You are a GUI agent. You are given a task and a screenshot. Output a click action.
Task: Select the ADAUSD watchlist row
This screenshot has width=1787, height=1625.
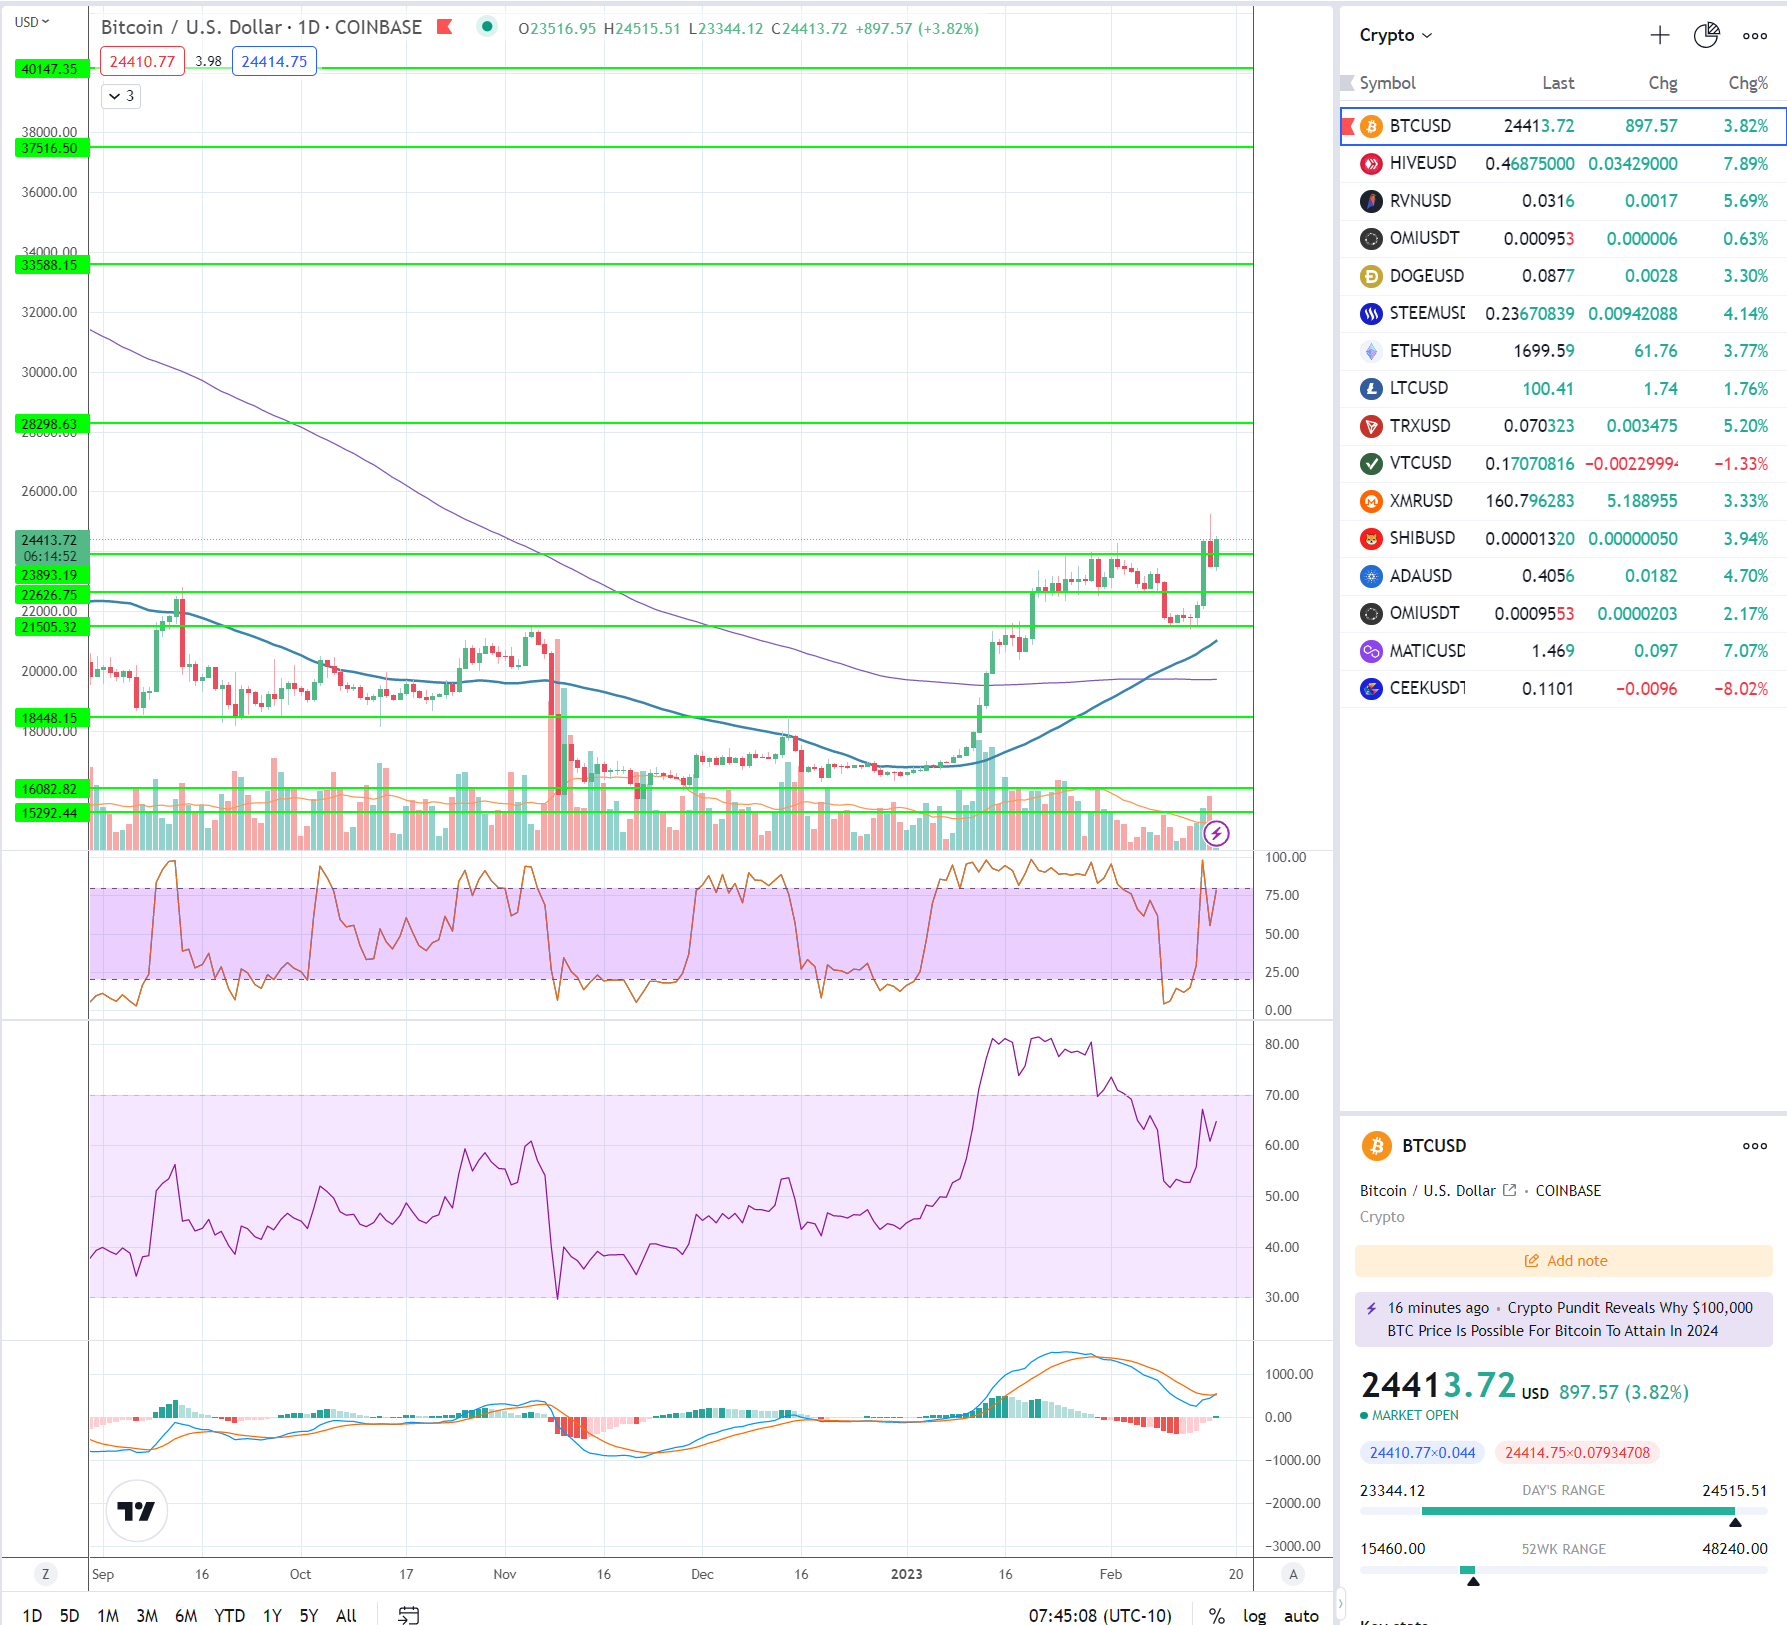point(1564,576)
